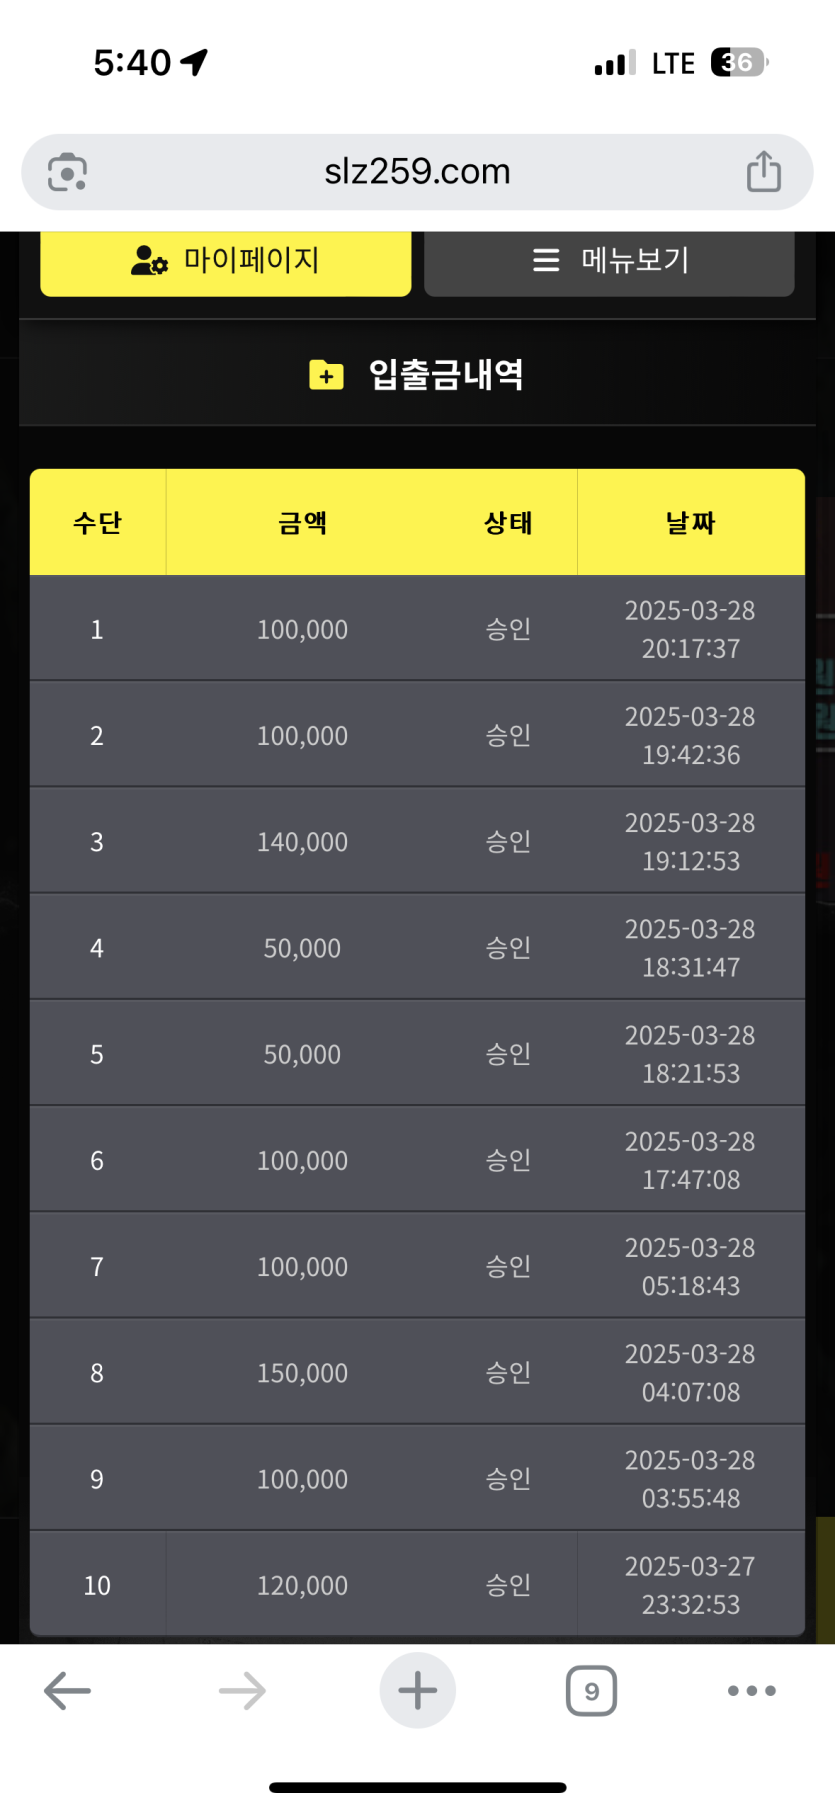Select row 10 amount 120,000
Viewport: 835px width, 1810px height.
[x=302, y=1585]
